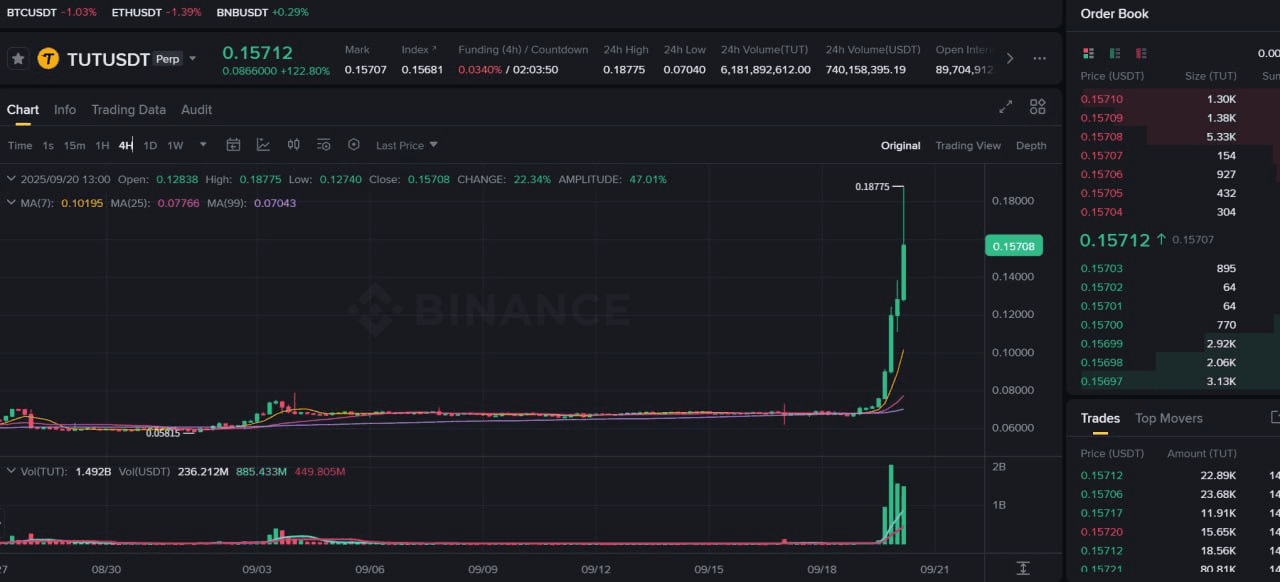Show both bids and asks order book view
This screenshot has height=582, width=1280.
(x=1089, y=53)
